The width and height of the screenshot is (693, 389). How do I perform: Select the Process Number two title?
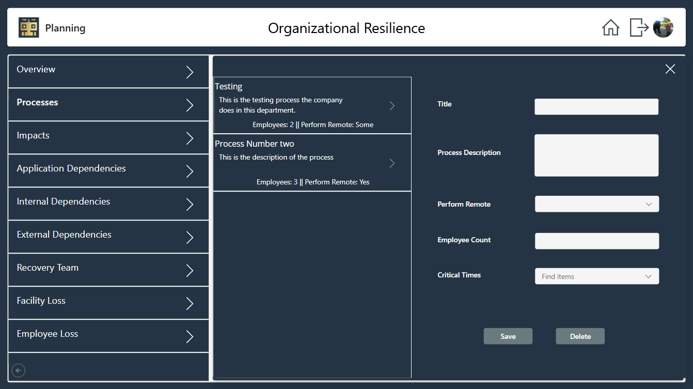point(254,144)
